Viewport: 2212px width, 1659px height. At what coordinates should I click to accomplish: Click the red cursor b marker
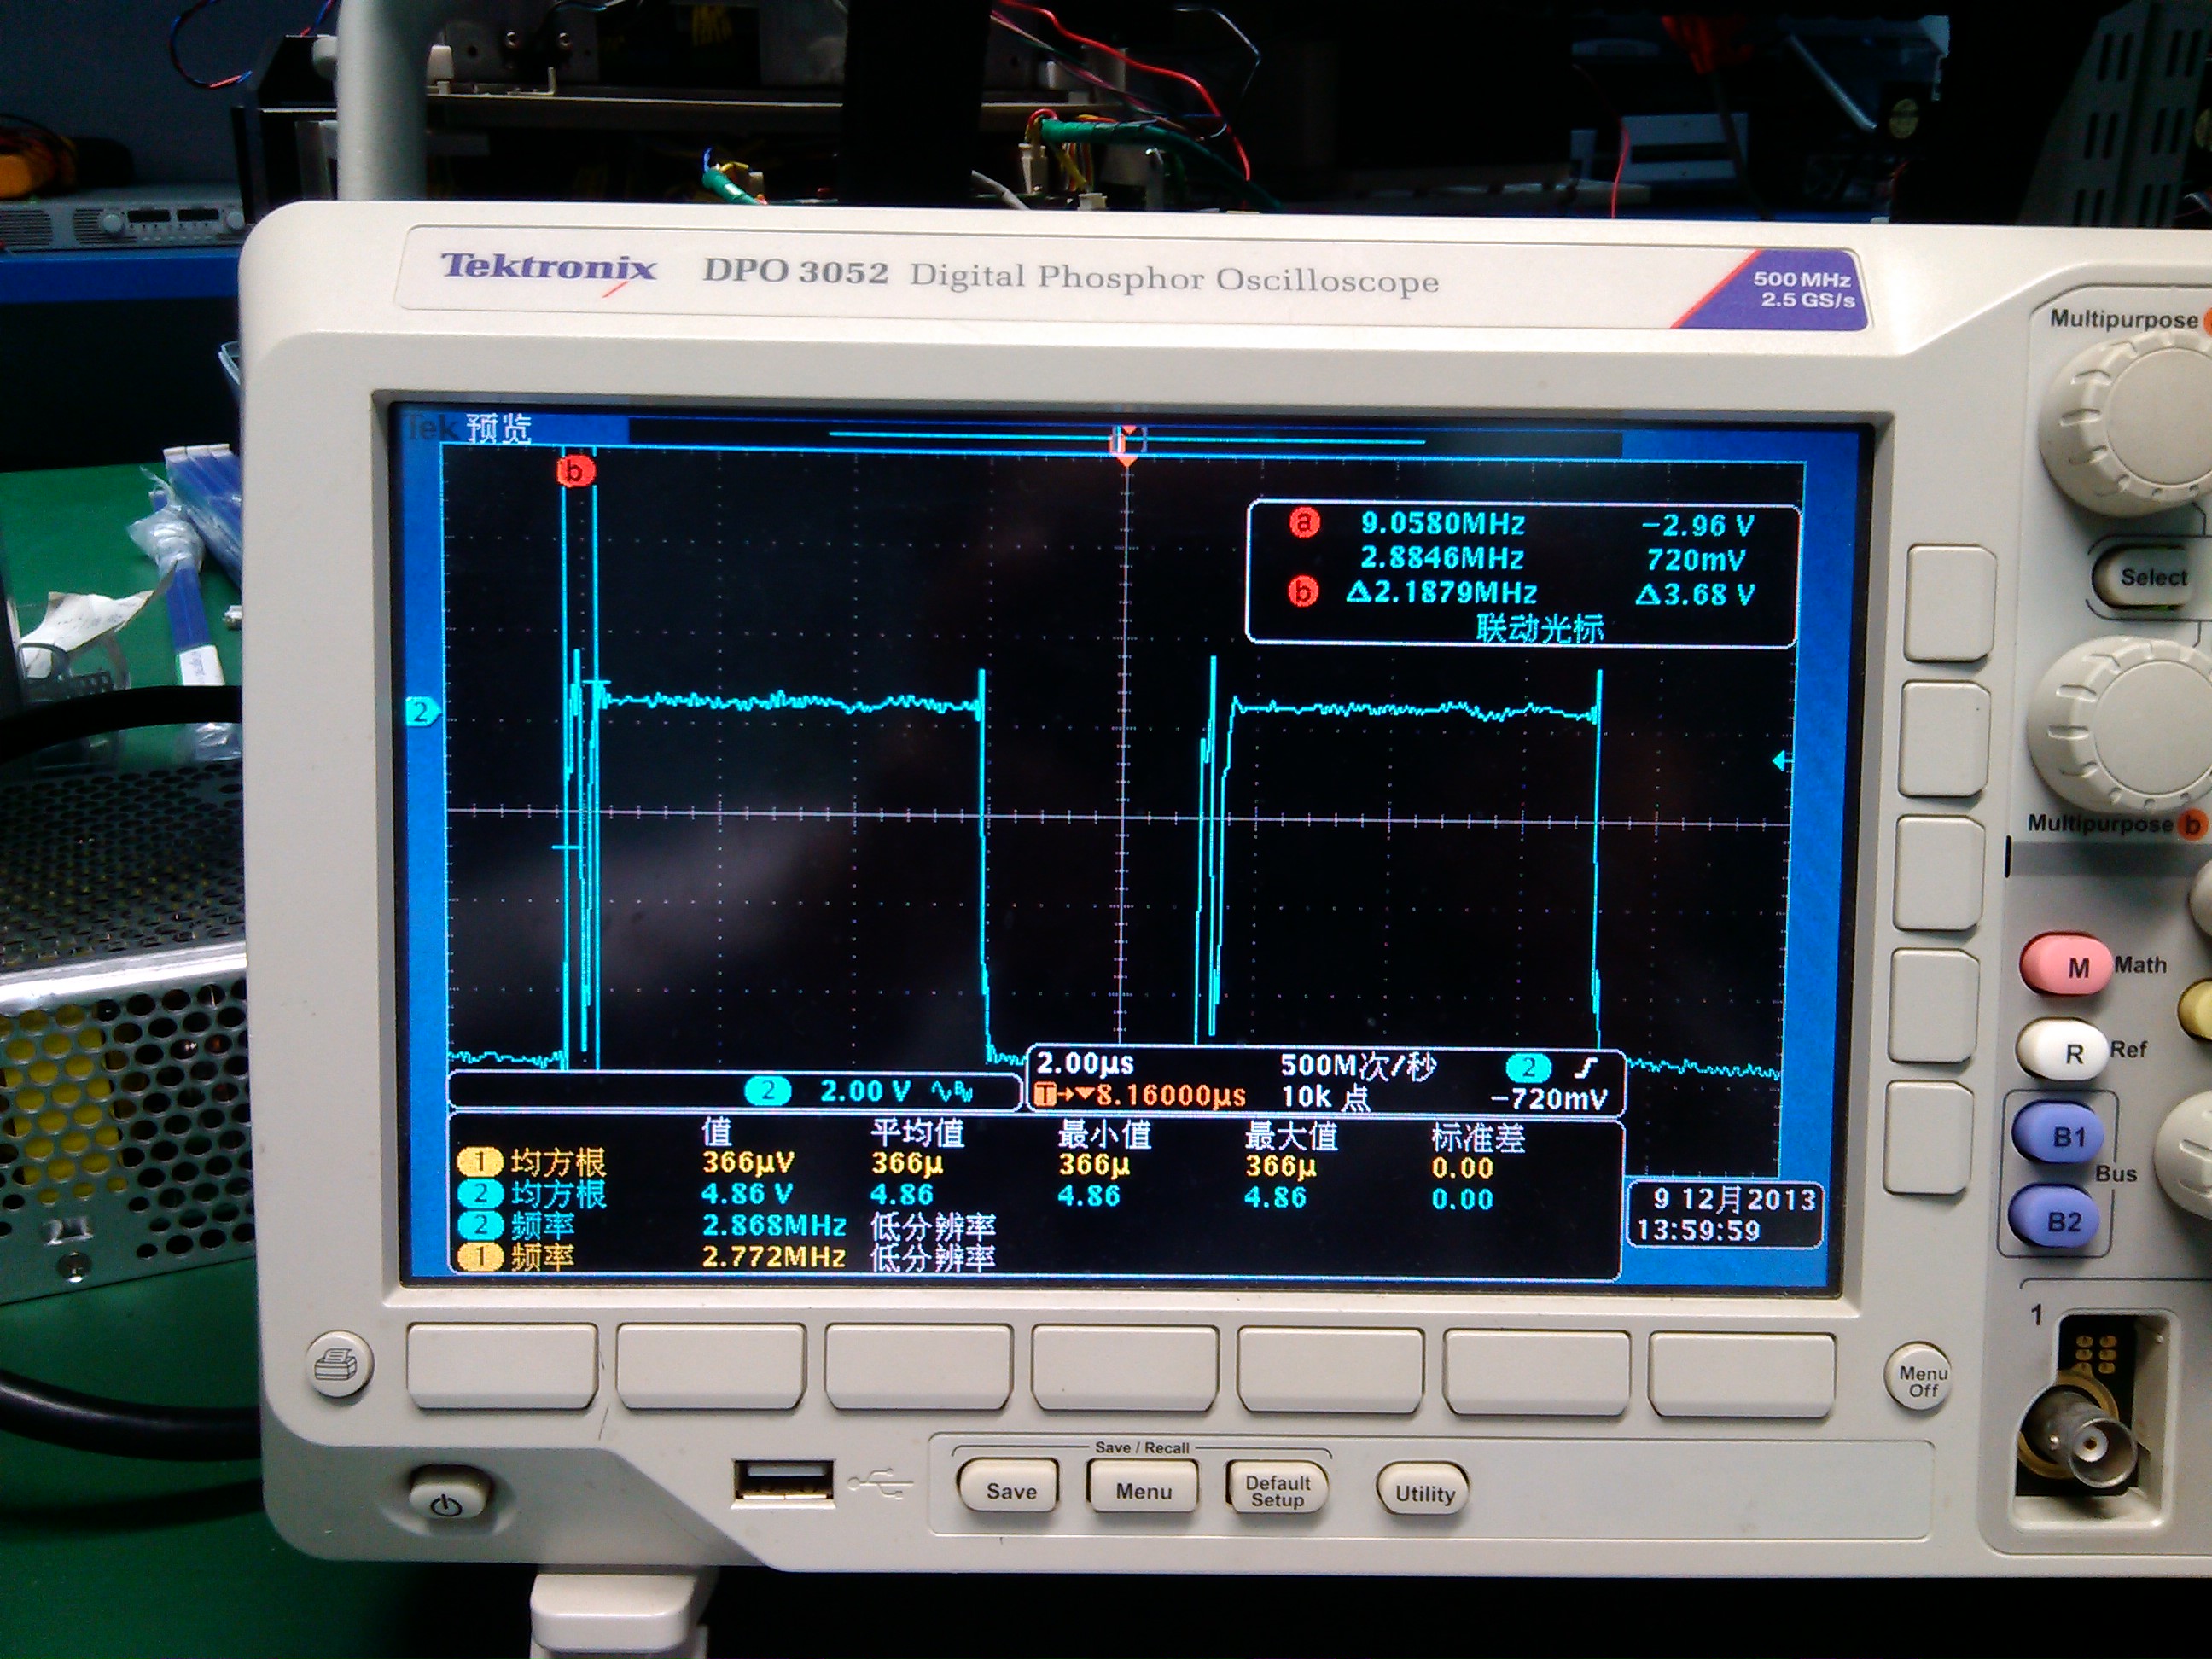(x=575, y=470)
